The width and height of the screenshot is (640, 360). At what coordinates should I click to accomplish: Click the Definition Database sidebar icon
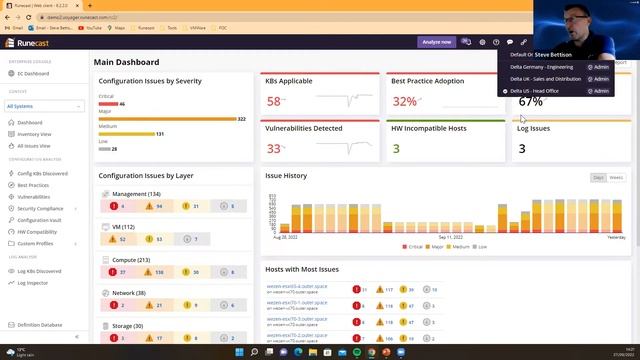11,325
